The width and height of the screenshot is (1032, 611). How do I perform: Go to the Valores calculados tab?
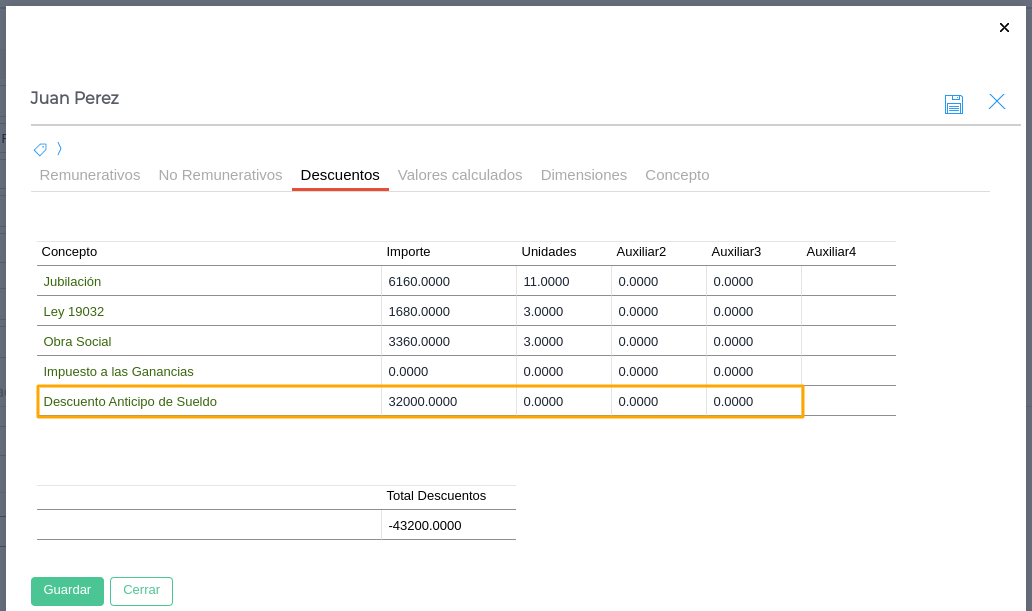[460, 175]
